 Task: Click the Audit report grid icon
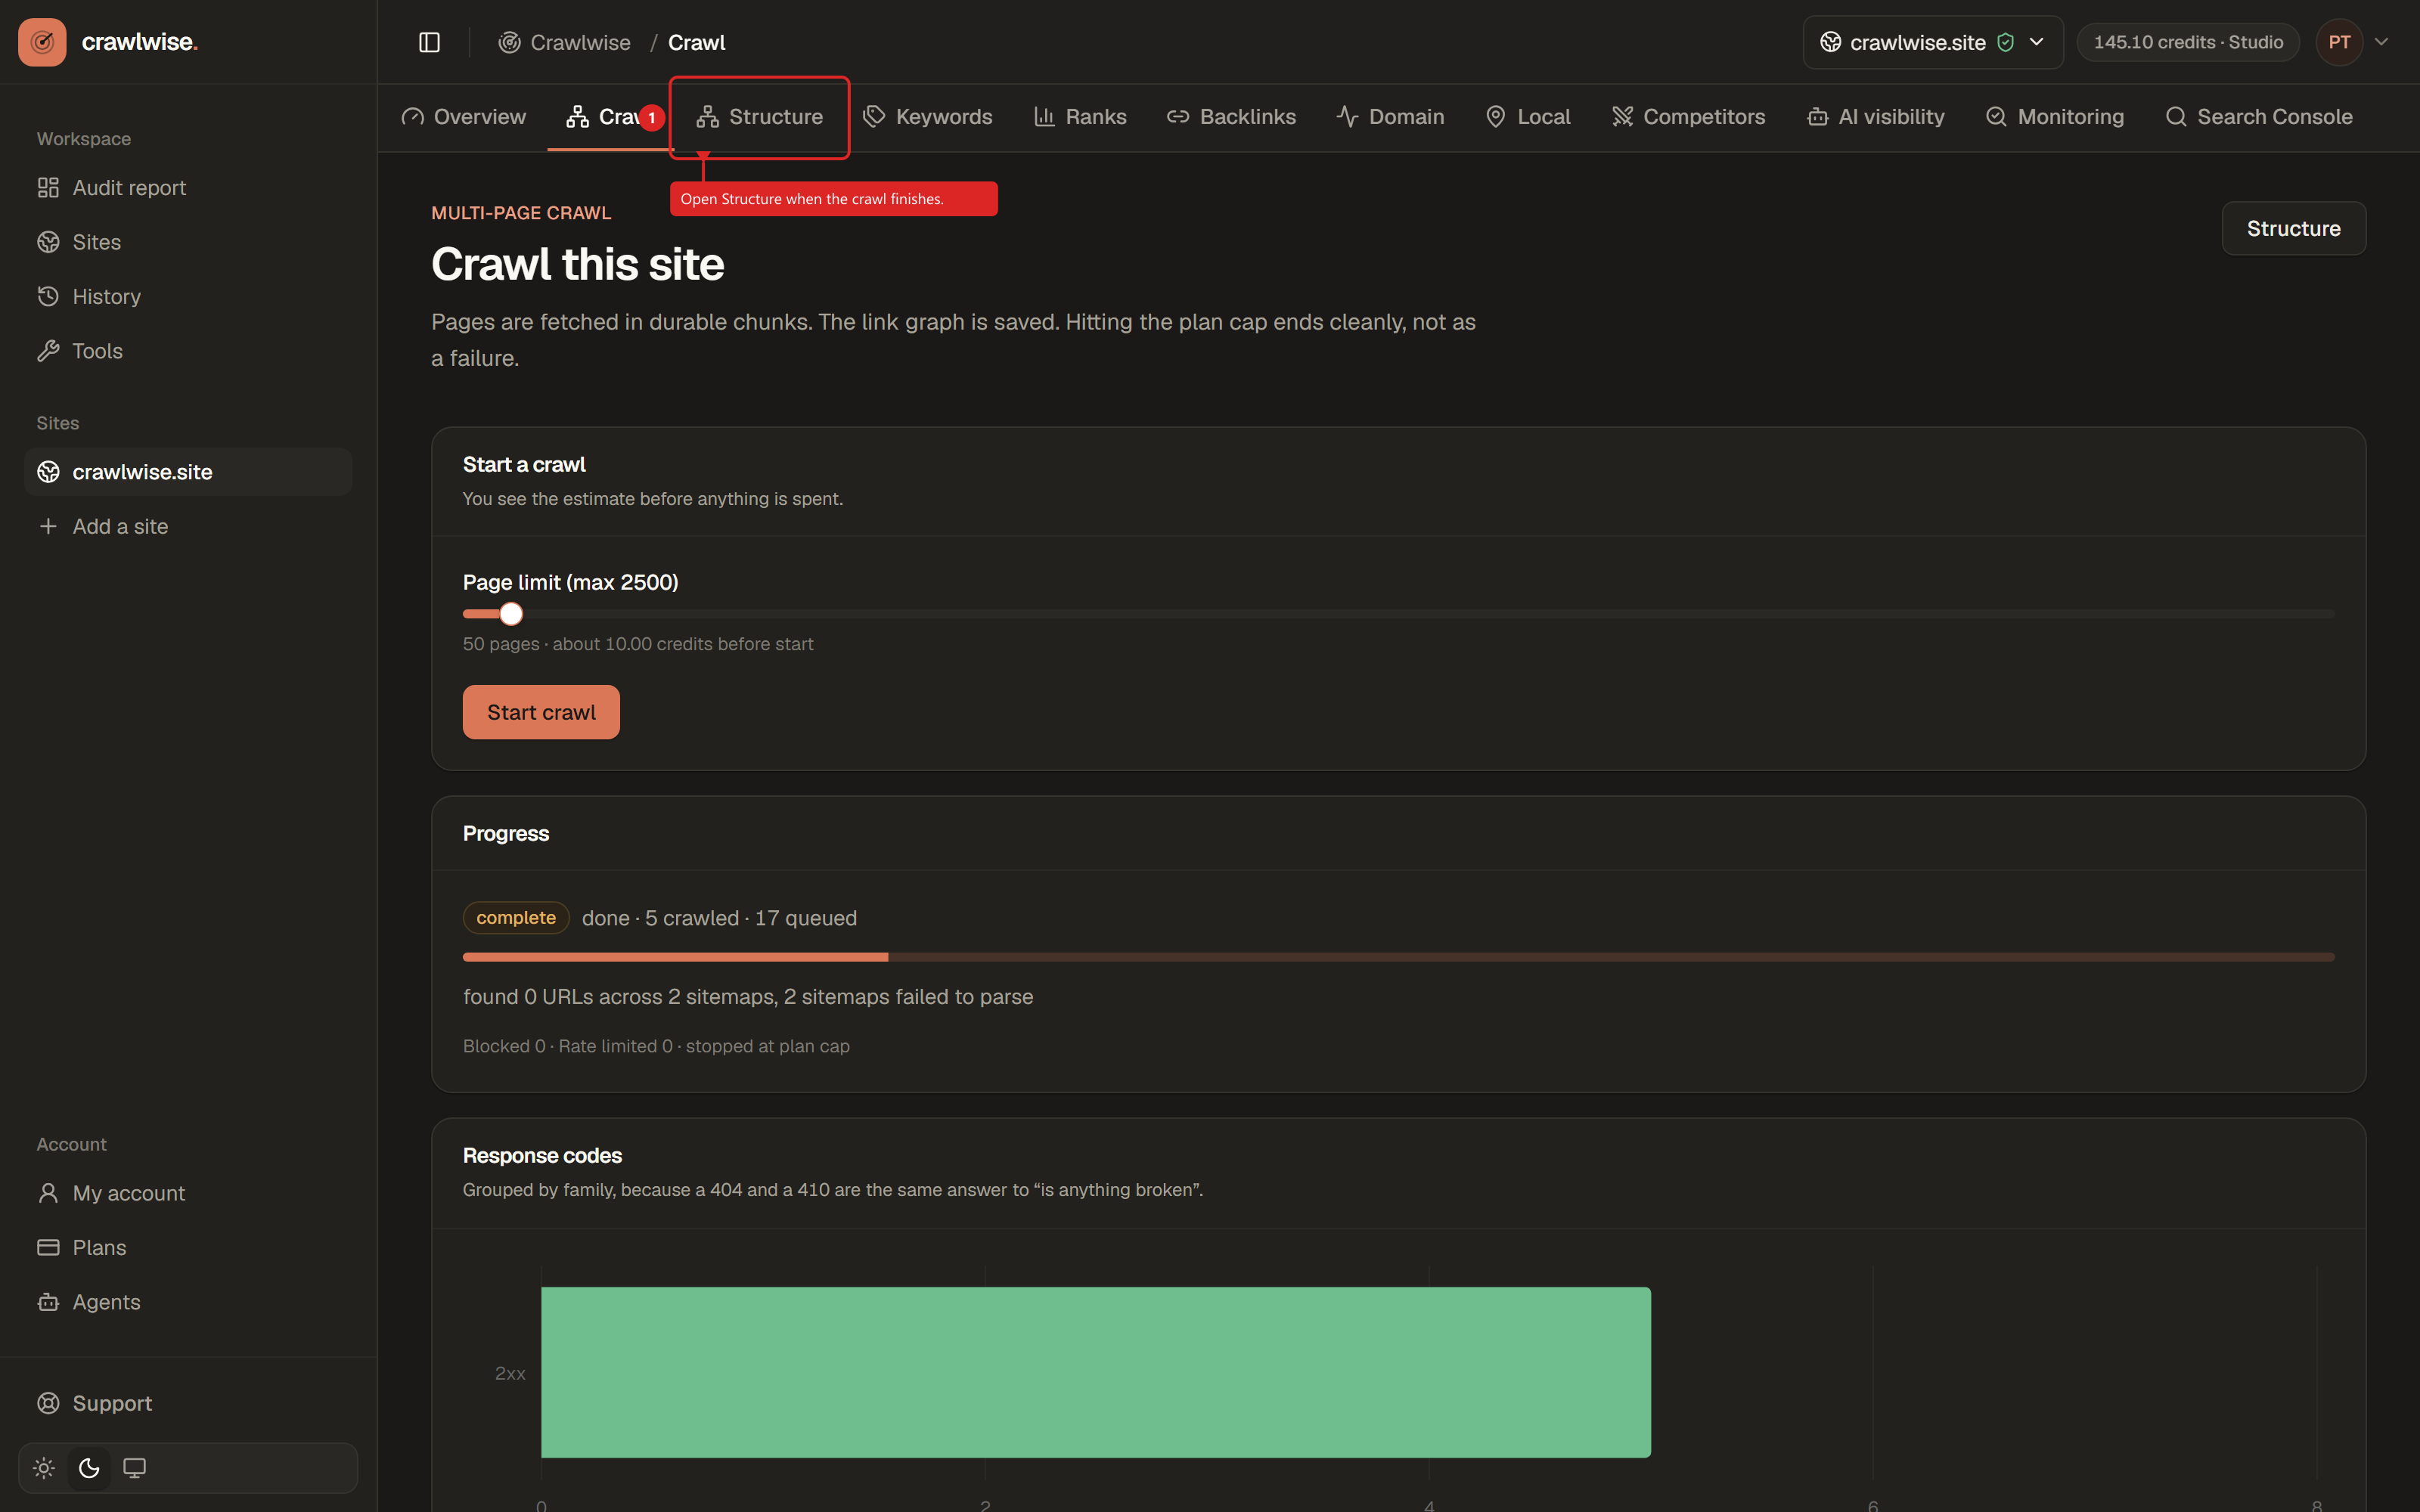pyautogui.click(x=48, y=187)
